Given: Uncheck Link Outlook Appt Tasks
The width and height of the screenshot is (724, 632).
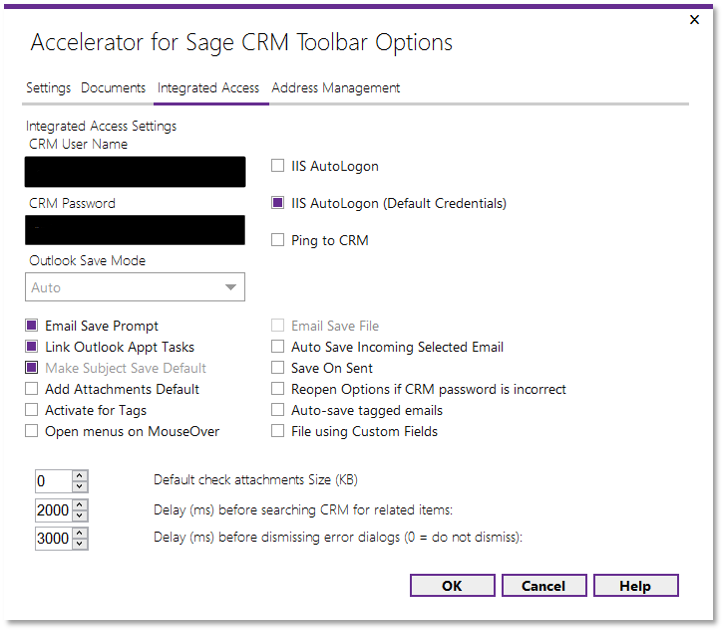Looking at the screenshot, I should tap(31, 347).
